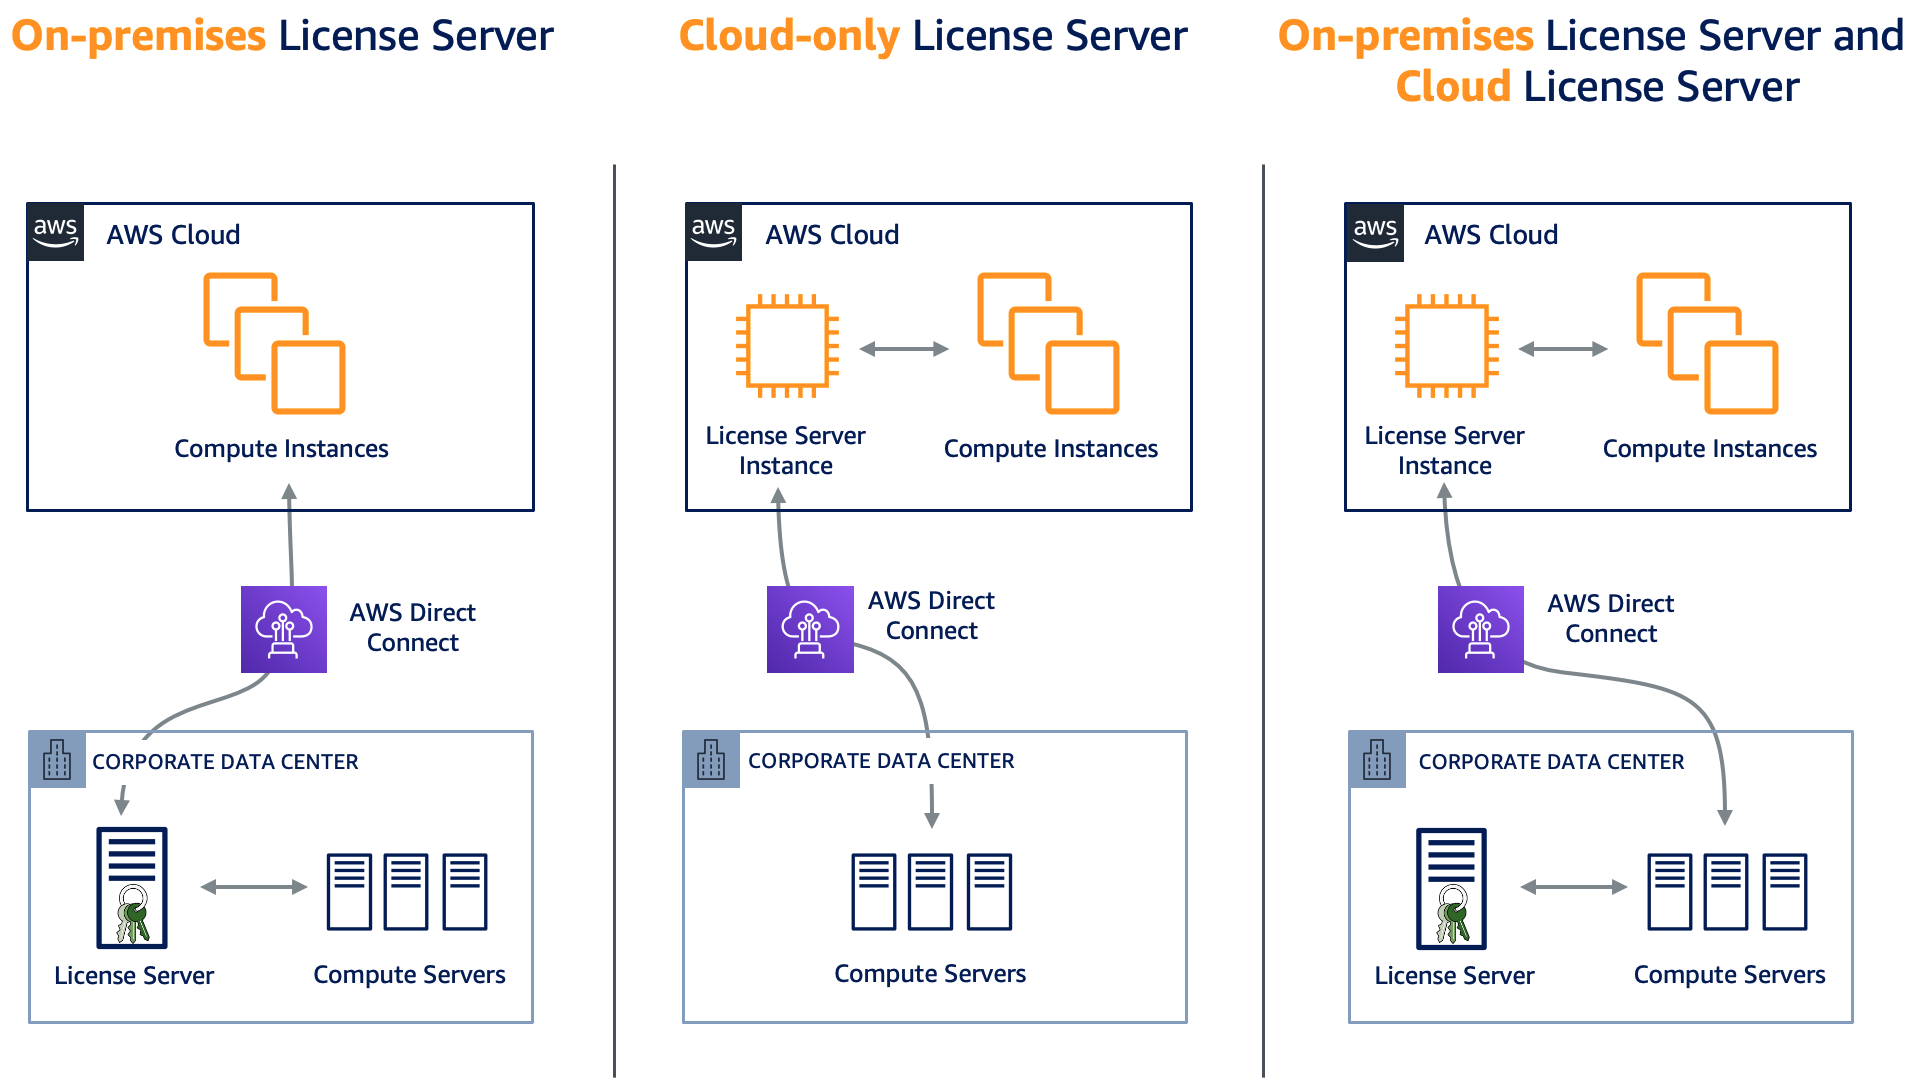1919x1090 pixels.
Task: Click the AWS logo in the middle AWS Cloud box
Action: 712,231
